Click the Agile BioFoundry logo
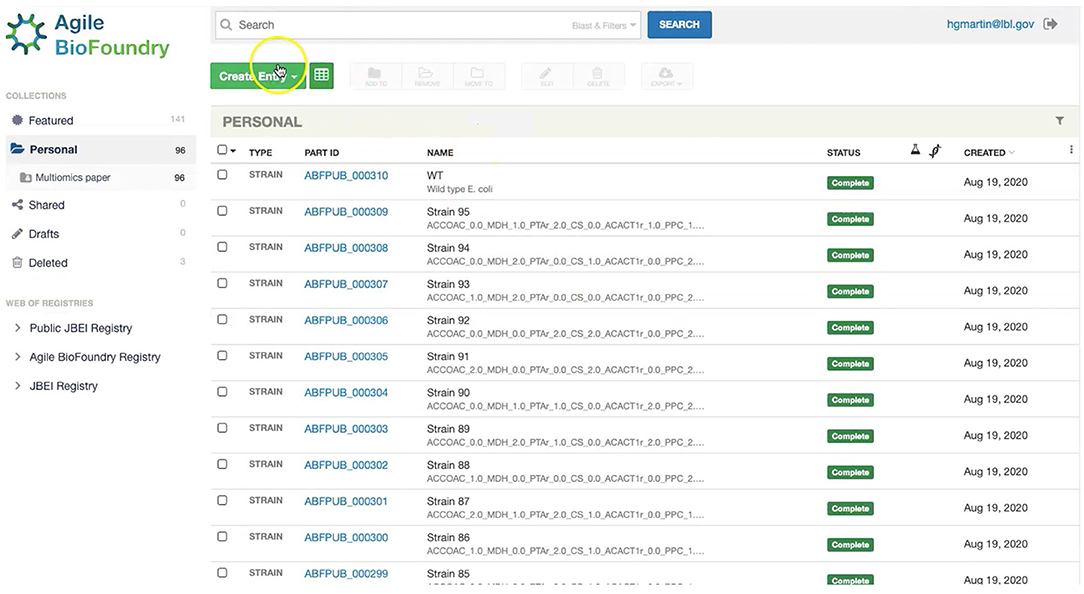 pyautogui.click(x=88, y=35)
